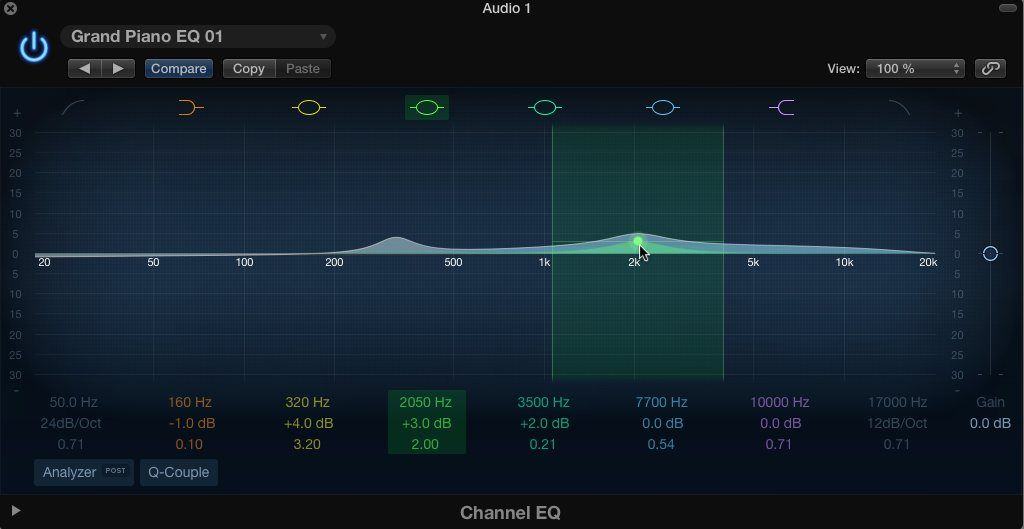Click the window pill button at top right
1024x529 pixels.
pos(1007,8)
